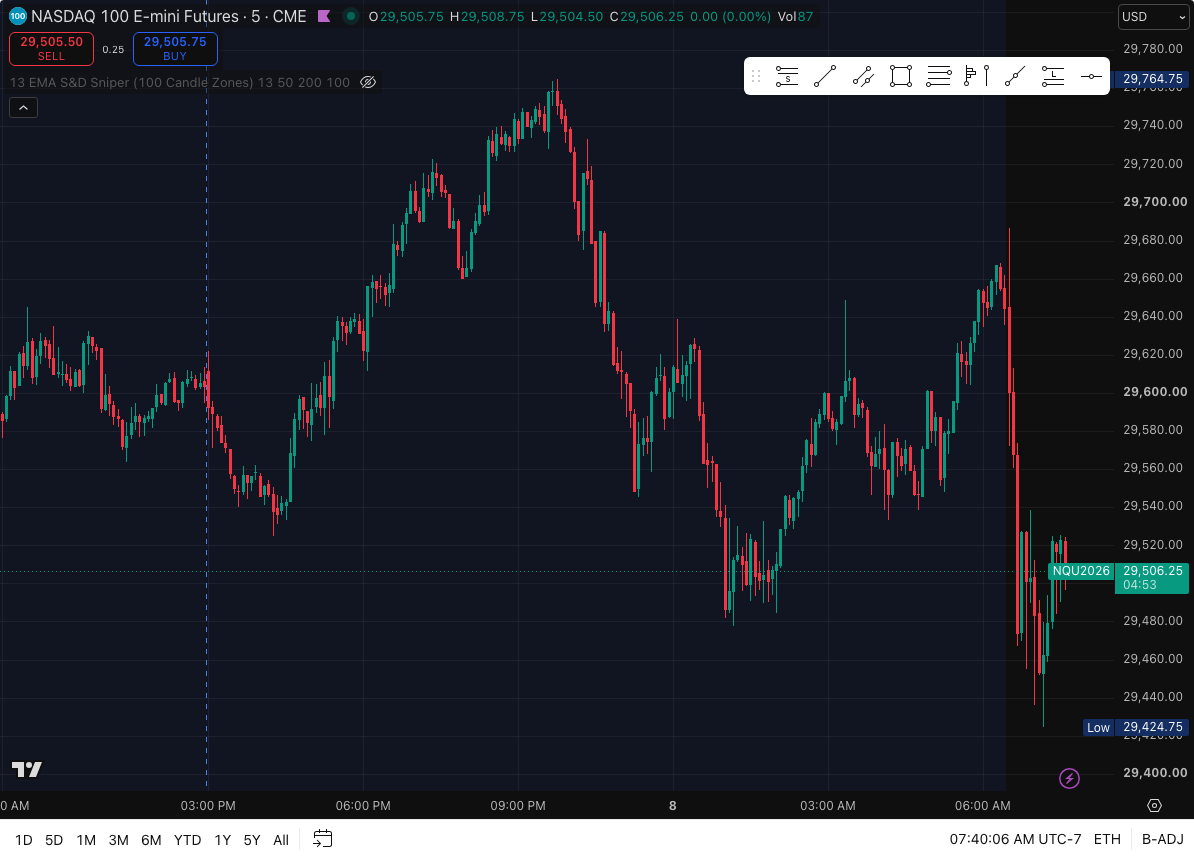Image resolution: width=1194 pixels, height=858 pixels.
Task: Open the timezone menu showing UTC-7
Action: click(x=1015, y=839)
